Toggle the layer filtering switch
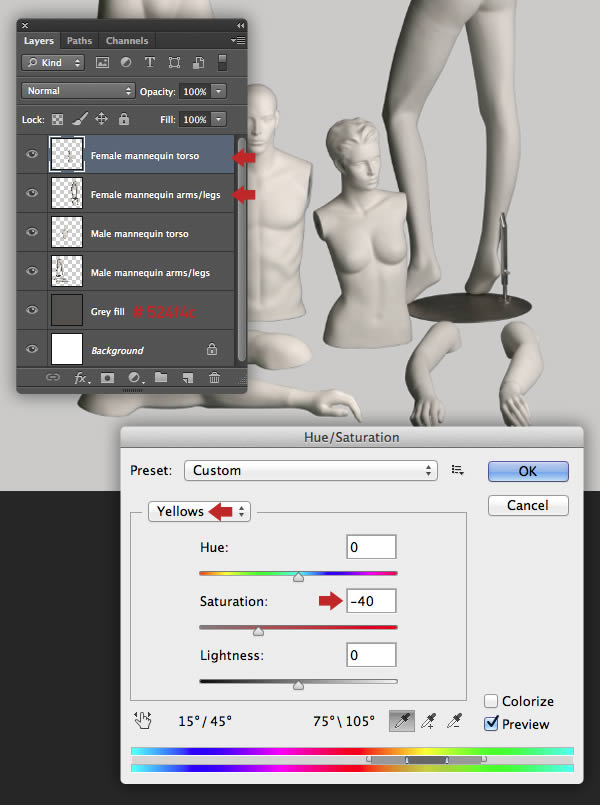The image size is (600, 805). click(222, 63)
